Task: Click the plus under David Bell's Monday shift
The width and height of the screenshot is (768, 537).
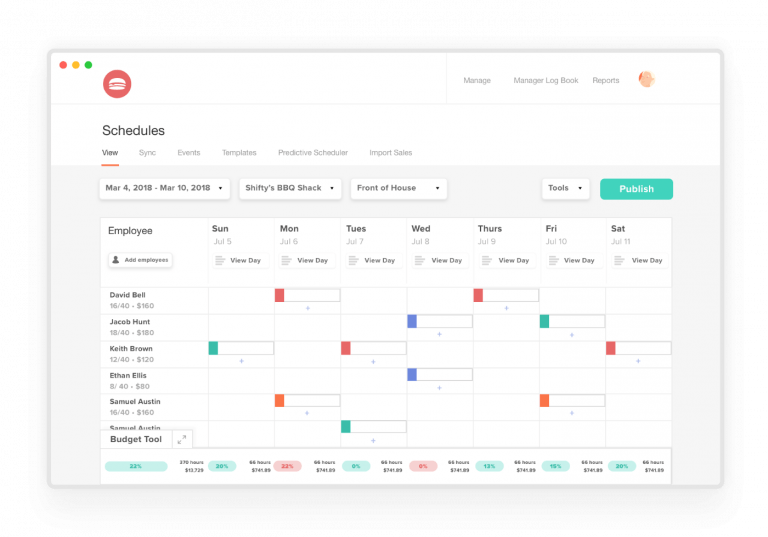Action: point(308,308)
